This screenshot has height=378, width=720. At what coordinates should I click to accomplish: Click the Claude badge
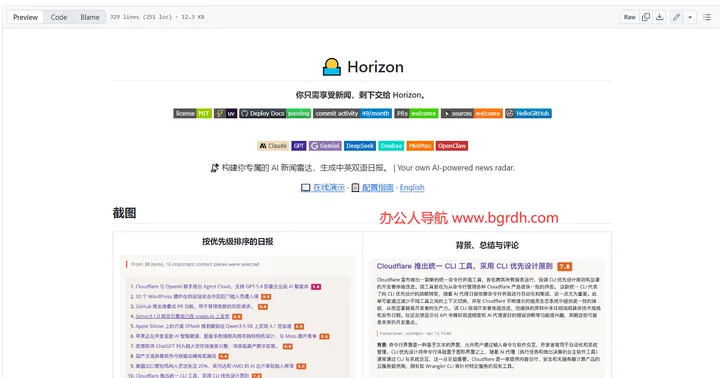(x=273, y=146)
